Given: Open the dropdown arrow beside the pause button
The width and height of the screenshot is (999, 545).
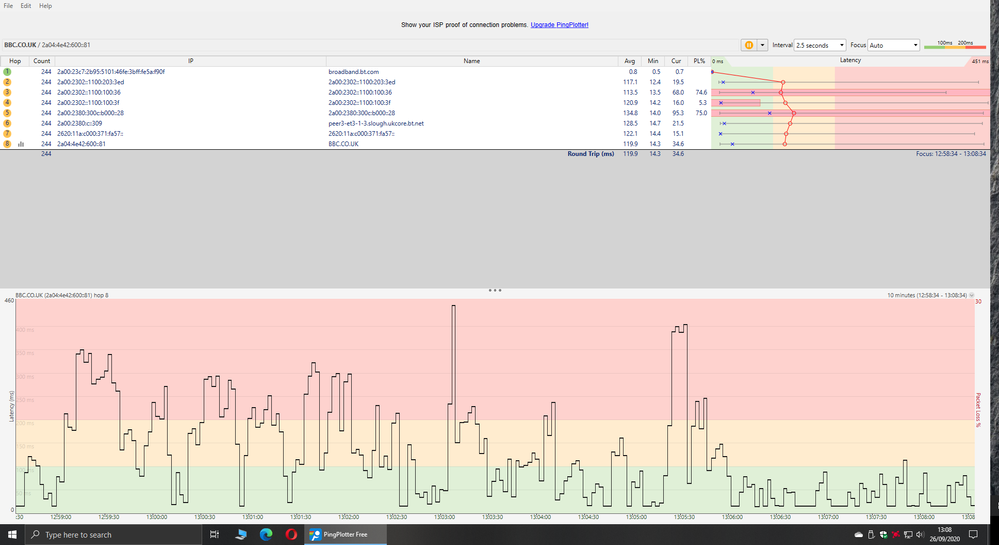Looking at the screenshot, I should 764,45.
